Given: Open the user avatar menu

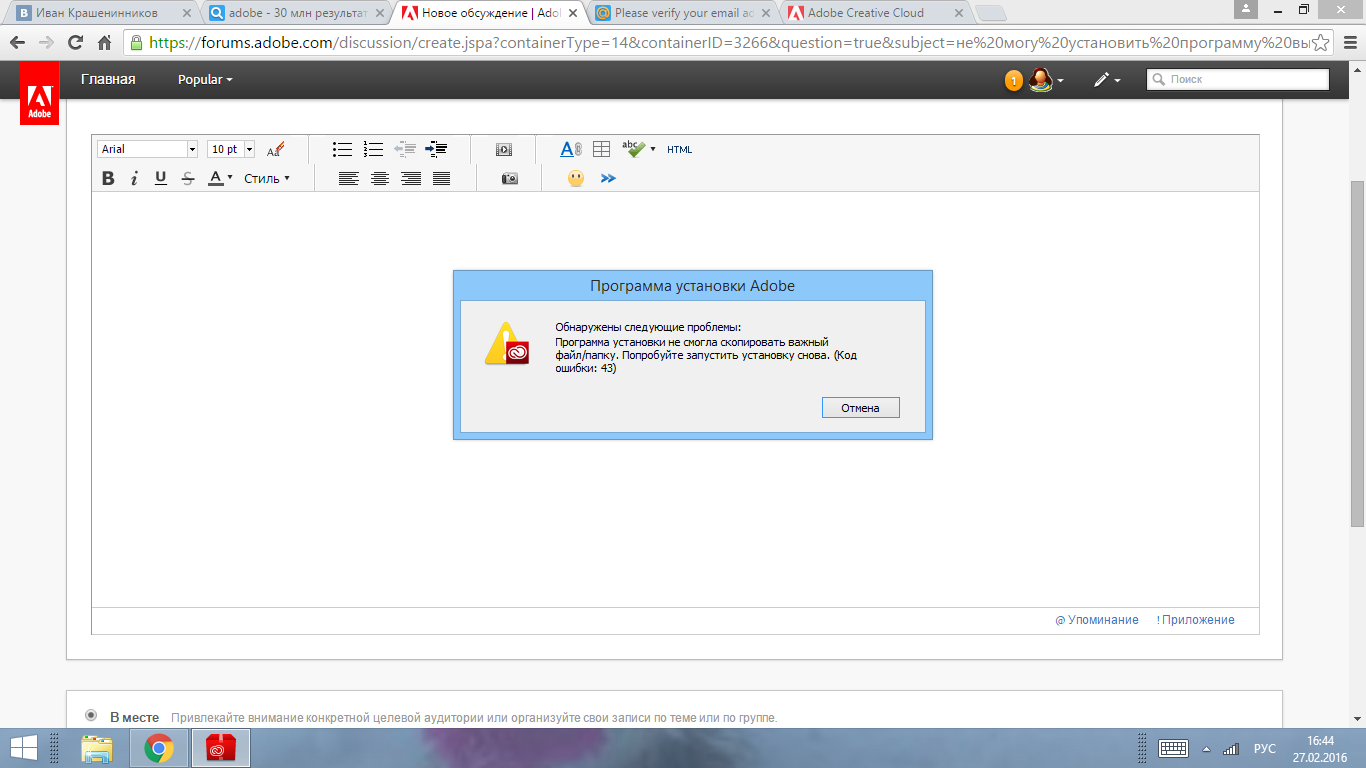Looking at the screenshot, I should click(x=1046, y=80).
